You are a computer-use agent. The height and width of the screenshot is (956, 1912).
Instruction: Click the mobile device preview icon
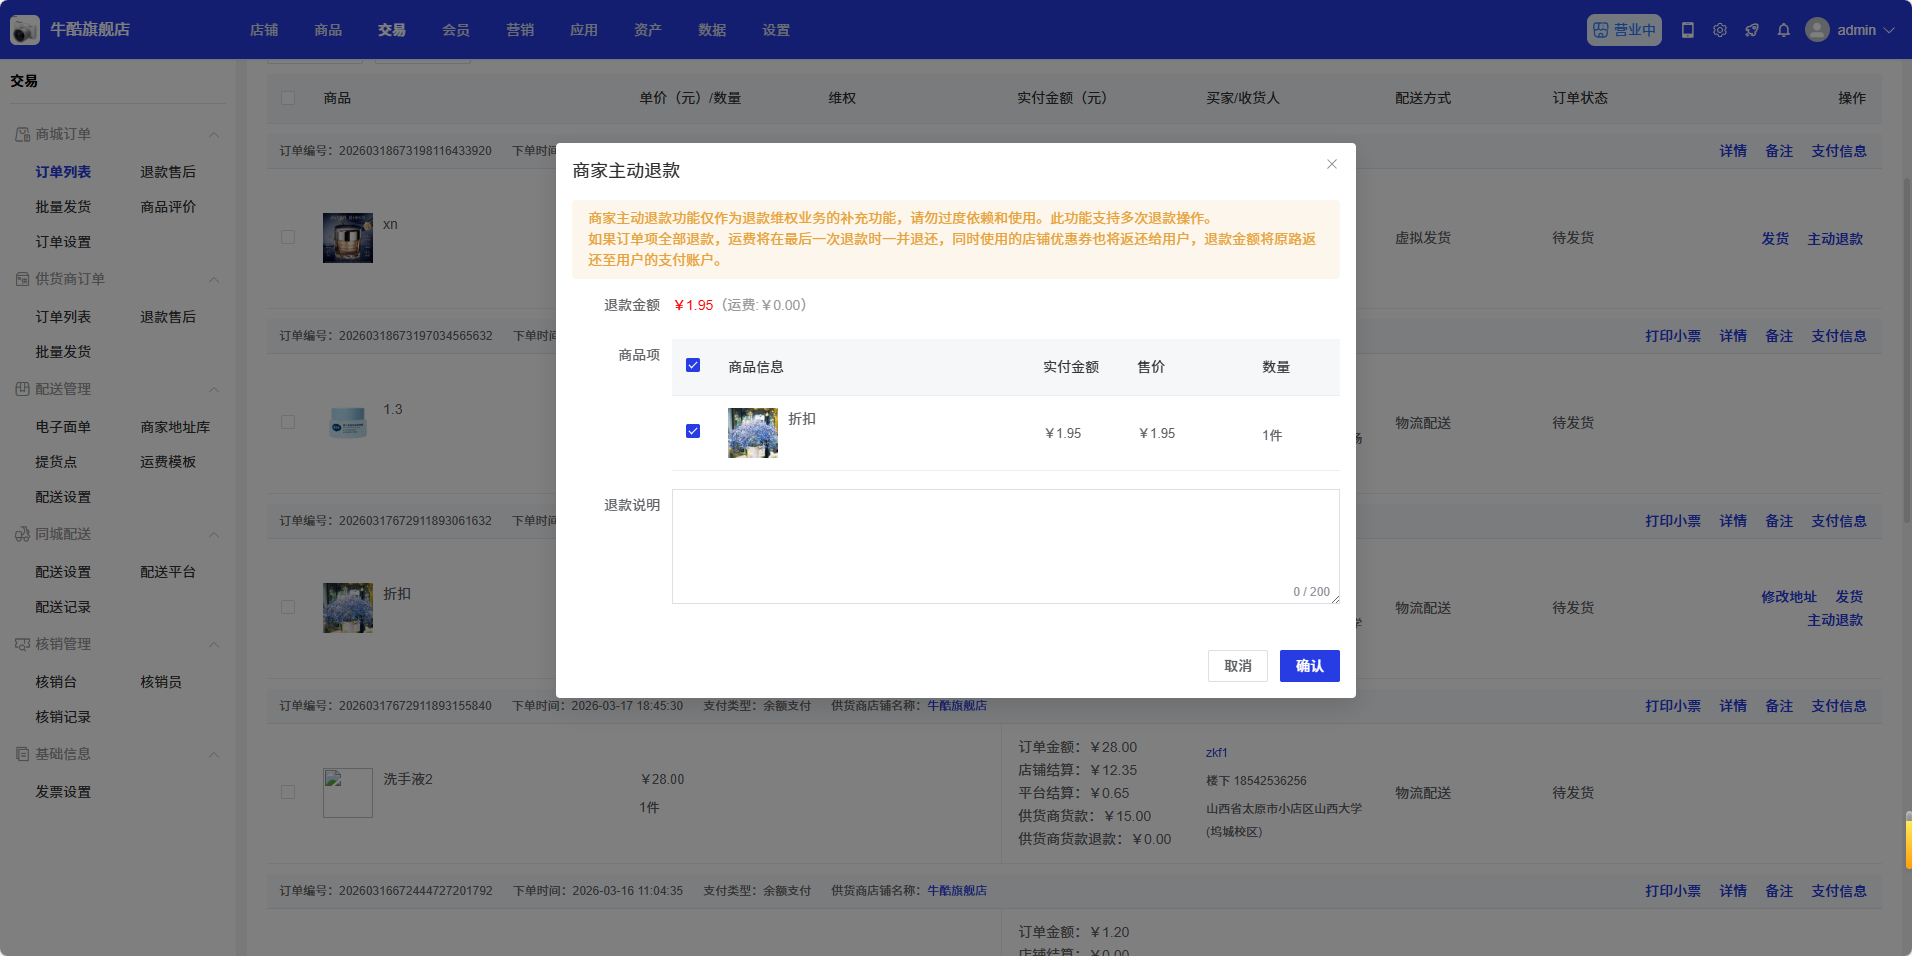[1688, 30]
